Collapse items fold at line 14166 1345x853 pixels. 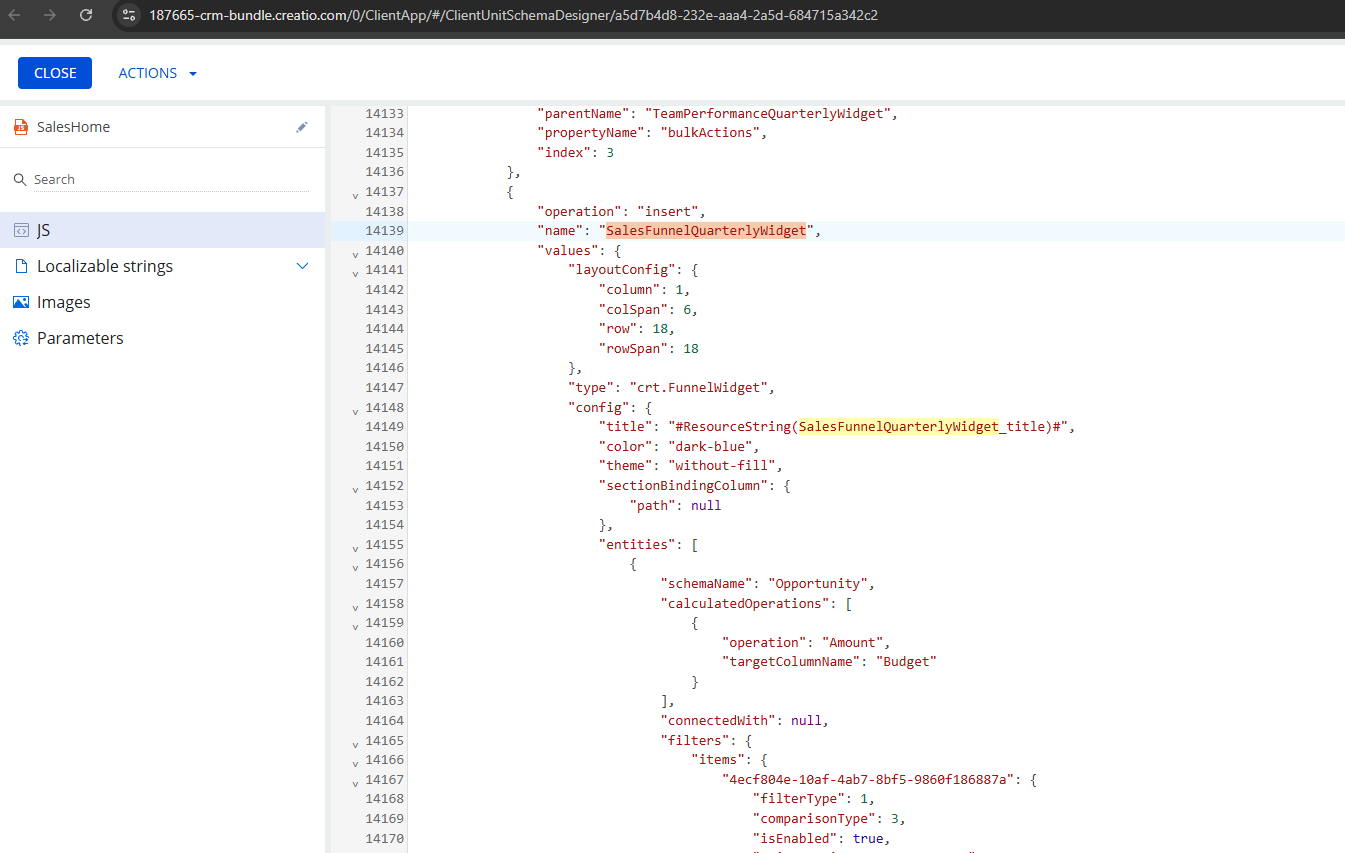[x=355, y=762]
